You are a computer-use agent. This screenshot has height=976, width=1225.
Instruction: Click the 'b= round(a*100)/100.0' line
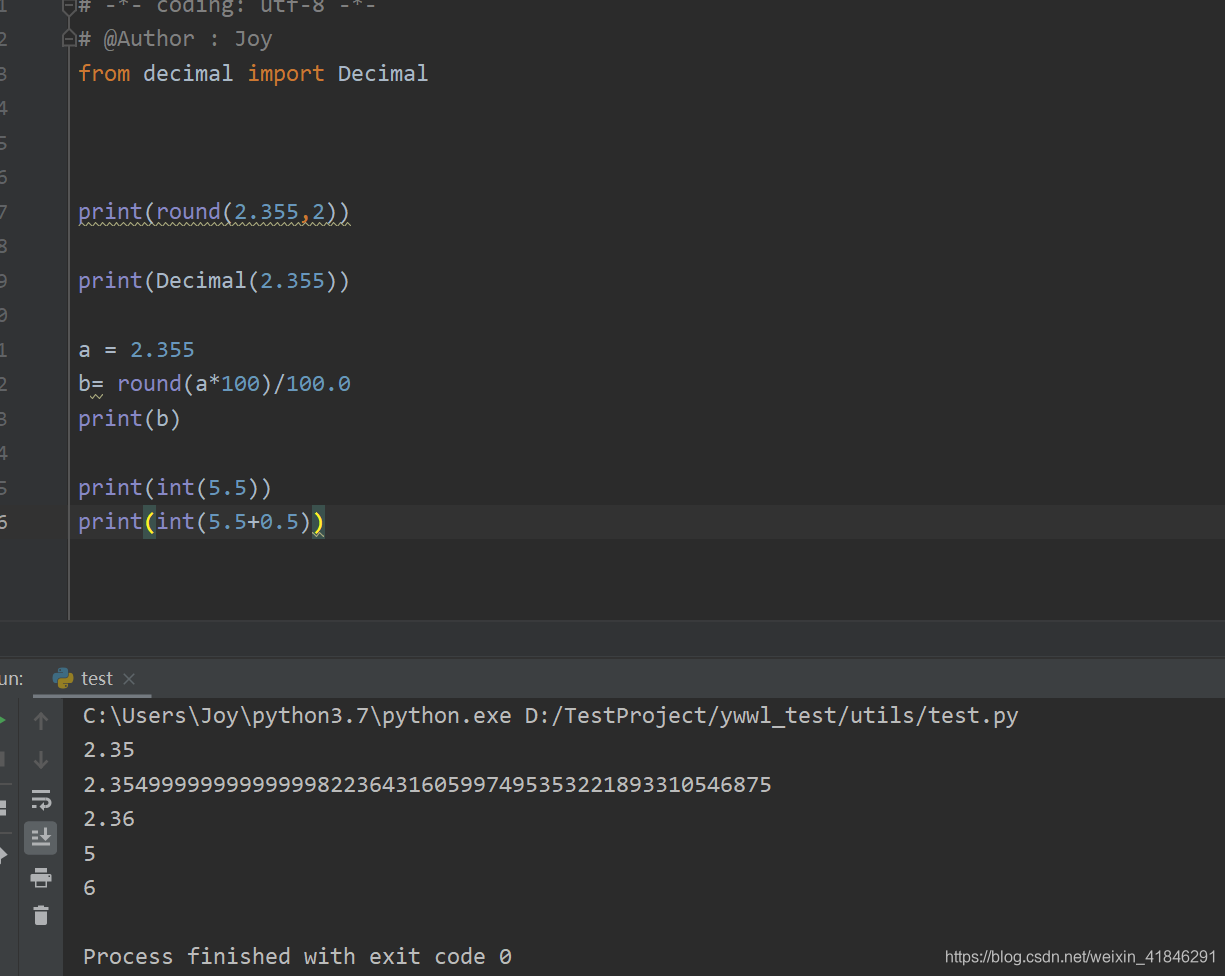tap(215, 384)
